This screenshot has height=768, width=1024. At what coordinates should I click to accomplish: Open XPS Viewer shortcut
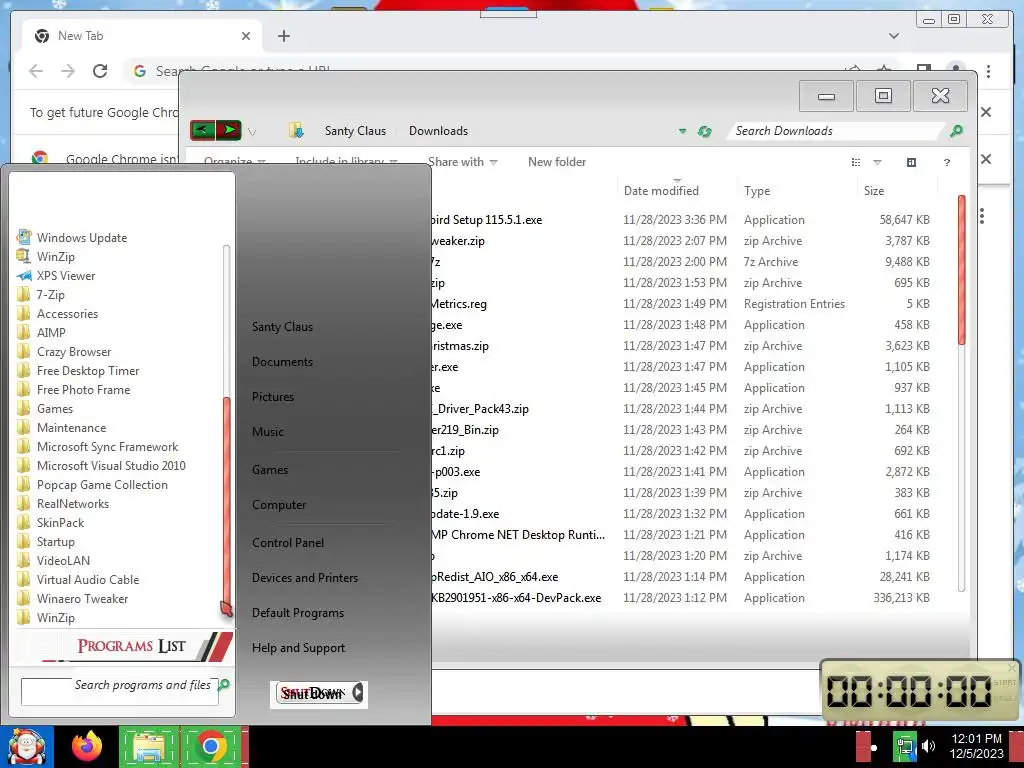point(56,276)
